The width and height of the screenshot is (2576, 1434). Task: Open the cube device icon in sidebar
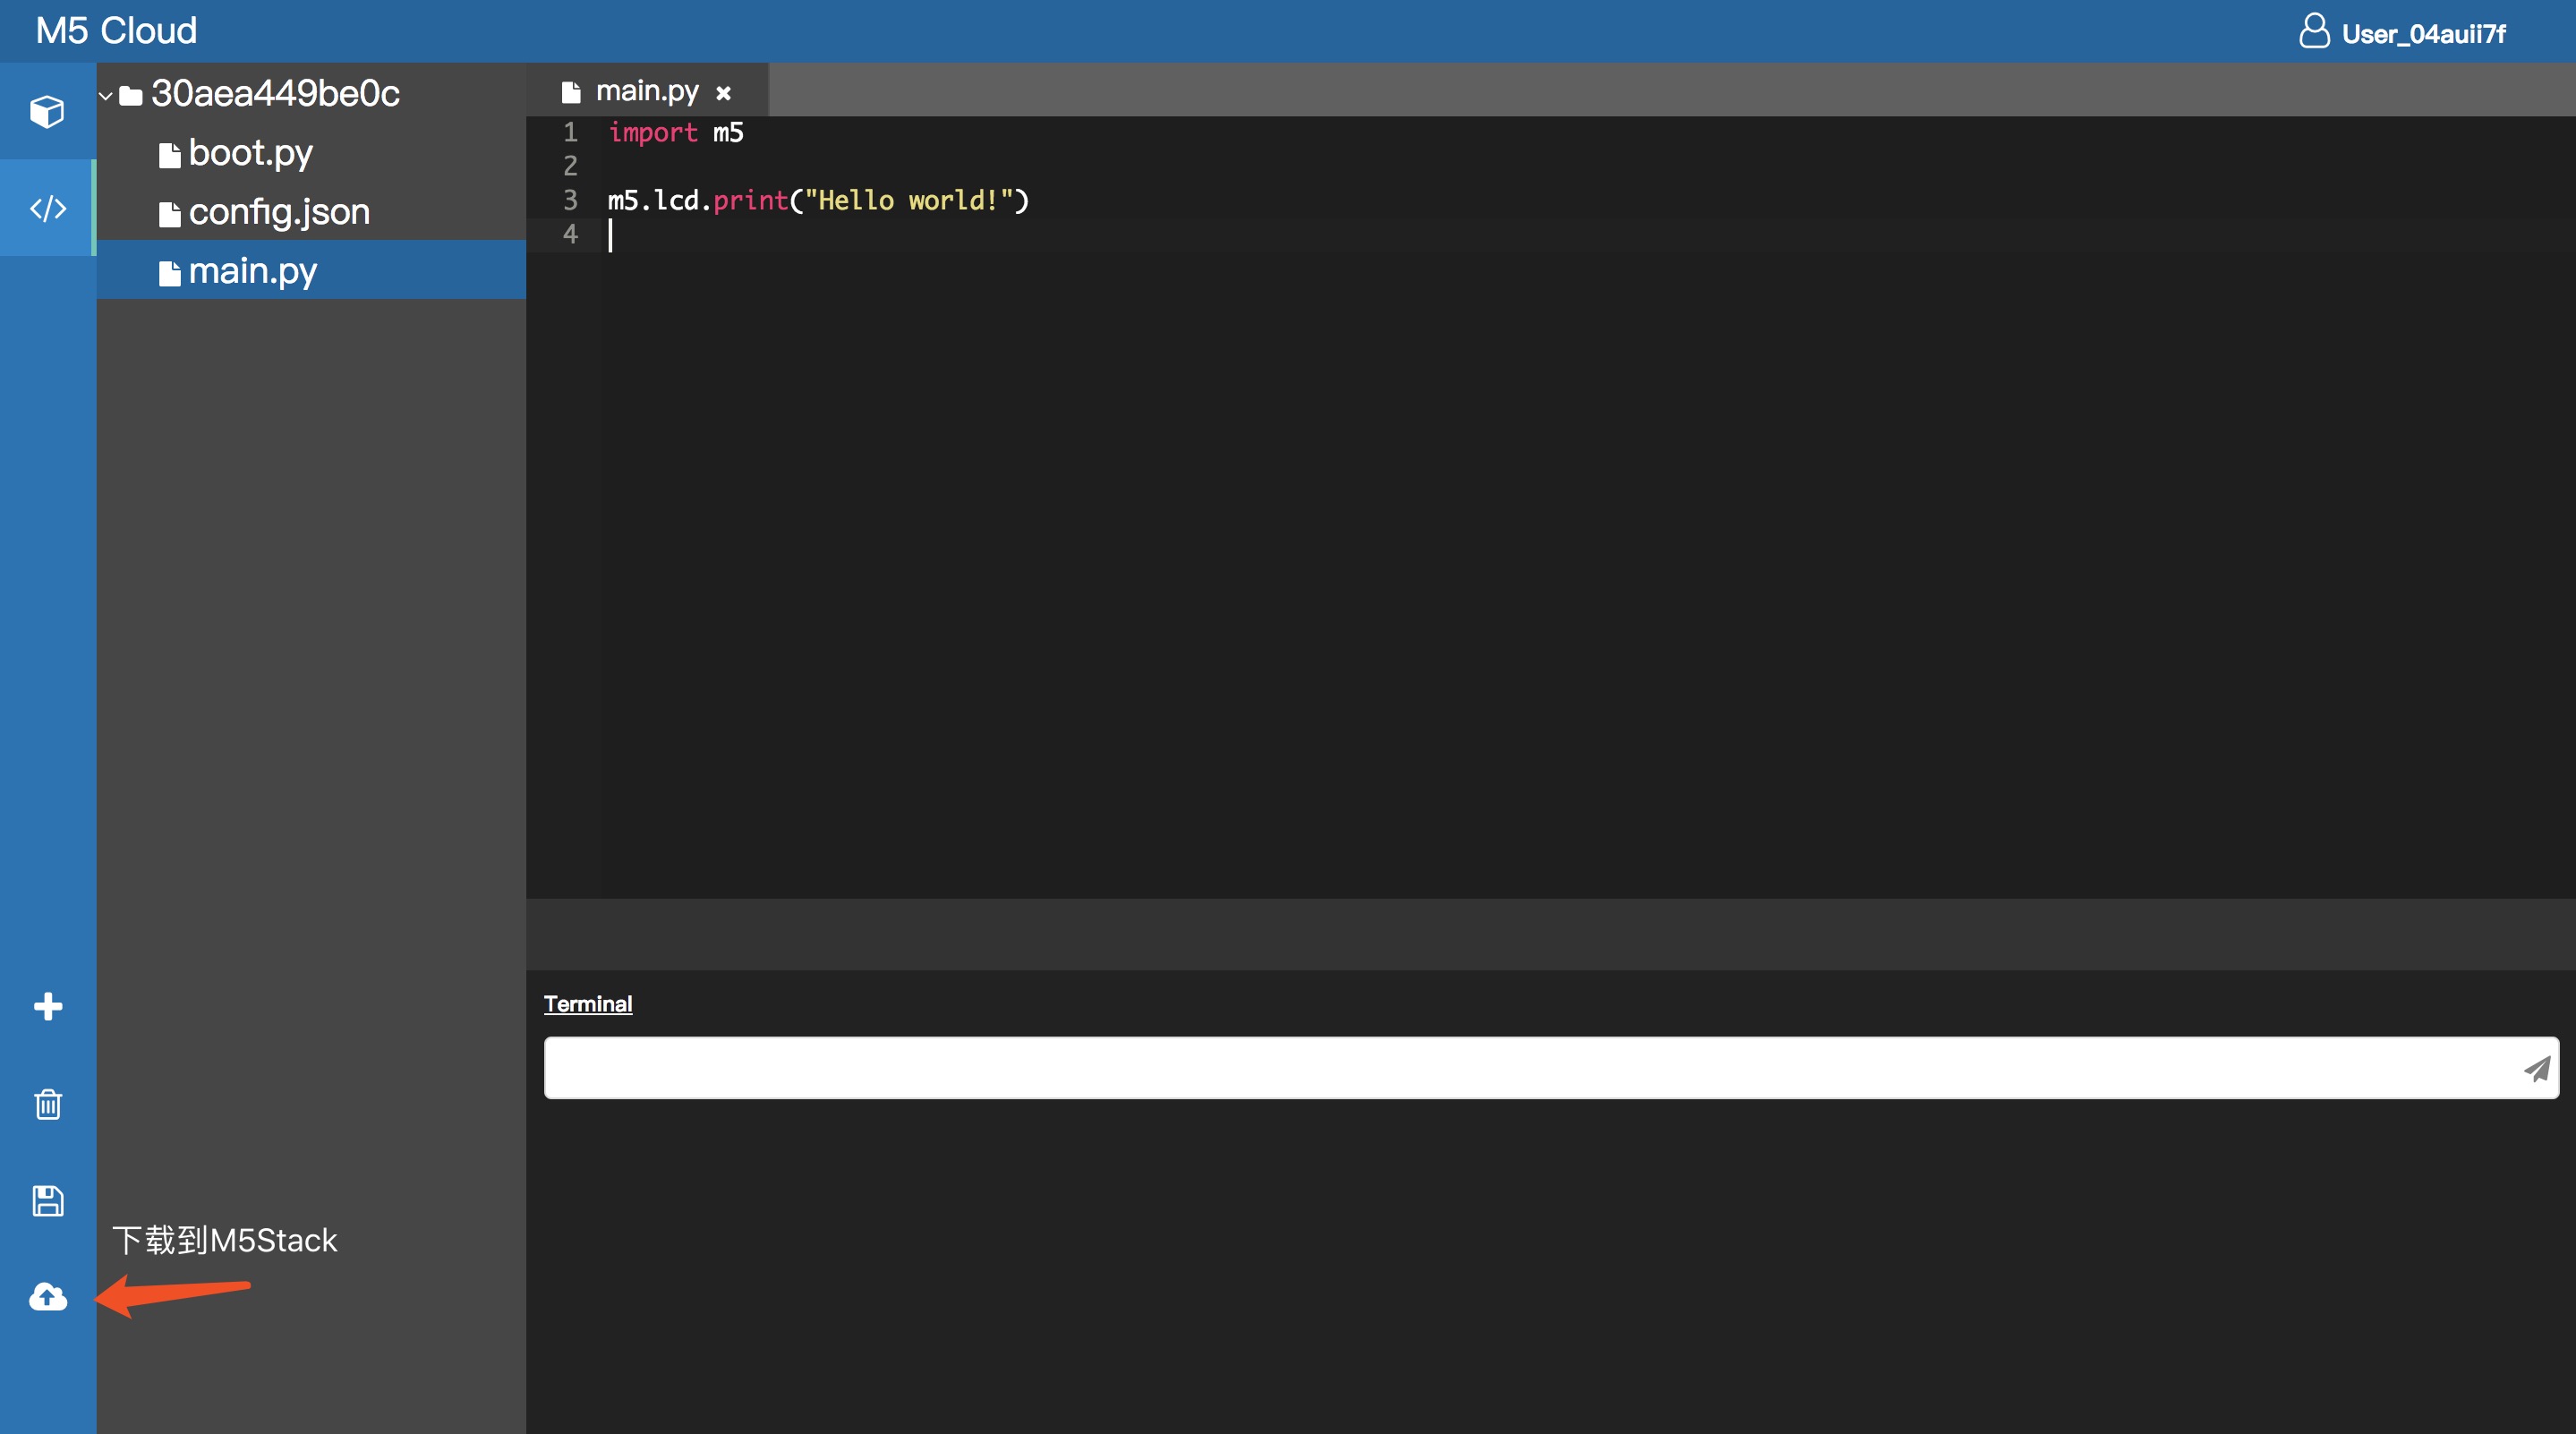click(x=47, y=111)
